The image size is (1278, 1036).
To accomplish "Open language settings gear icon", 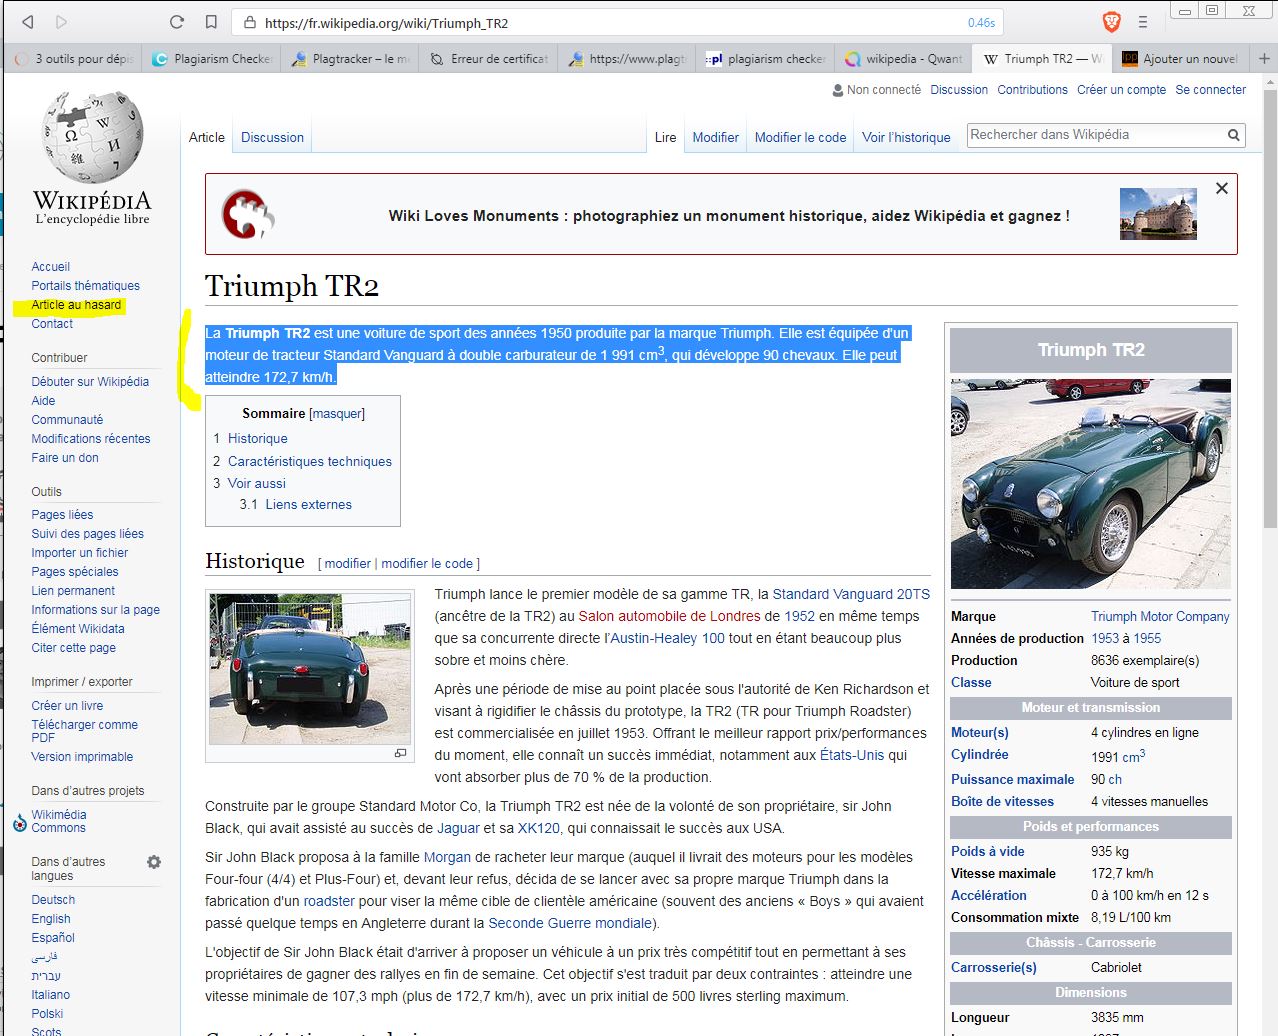I will coord(154,862).
